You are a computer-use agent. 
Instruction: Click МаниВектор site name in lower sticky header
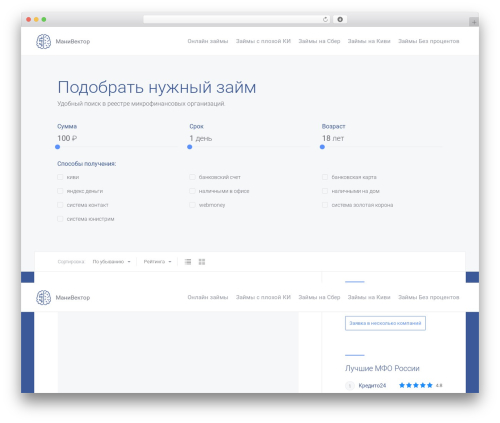coord(73,298)
